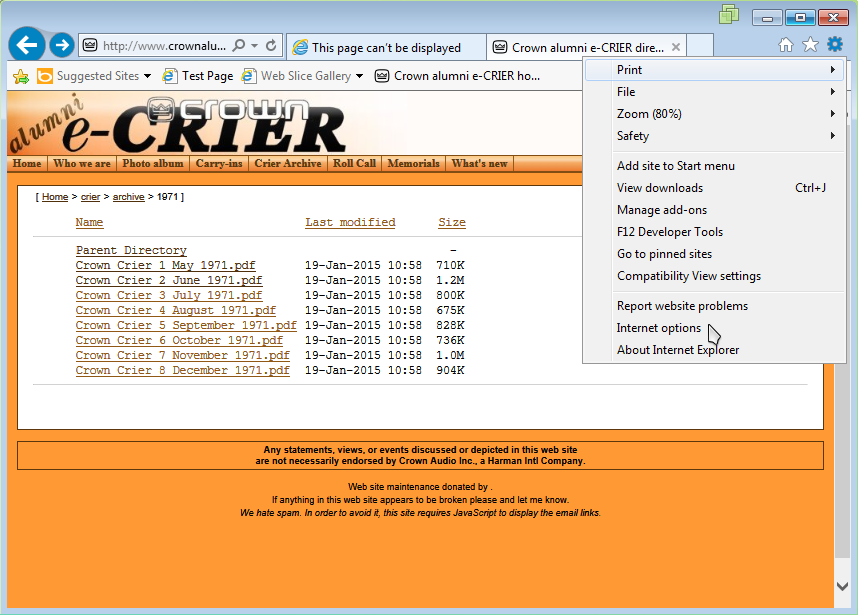Click the Tools gear icon
The width and height of the screenshot is (858, 615).
click(x=835, y=45)
